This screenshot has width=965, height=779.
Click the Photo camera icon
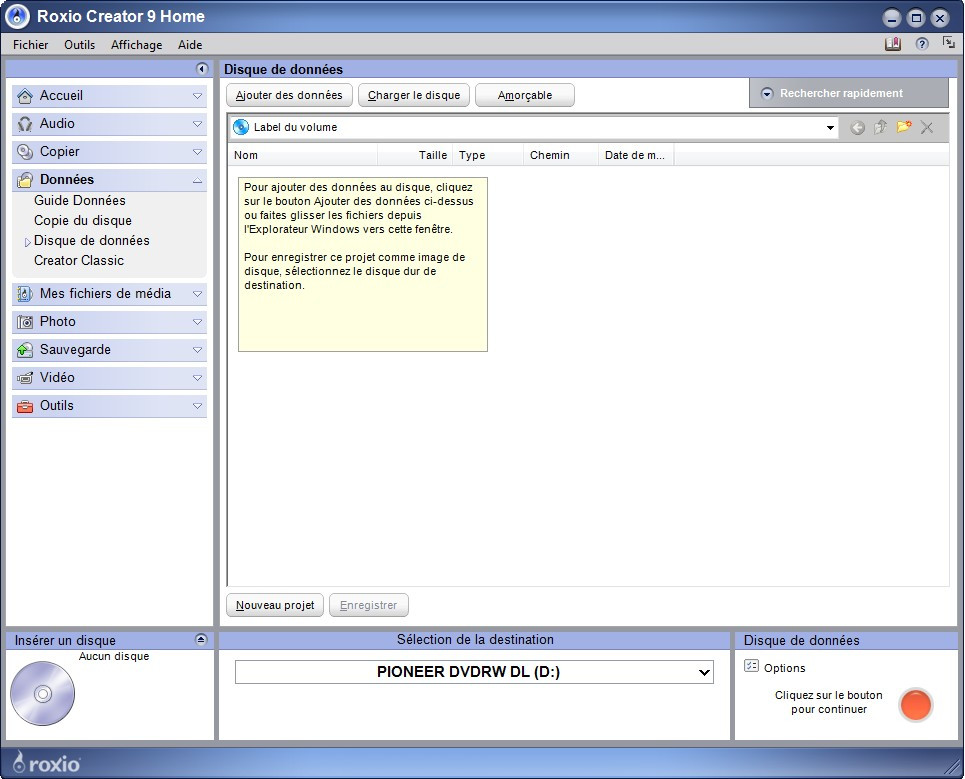coord(25,322)
